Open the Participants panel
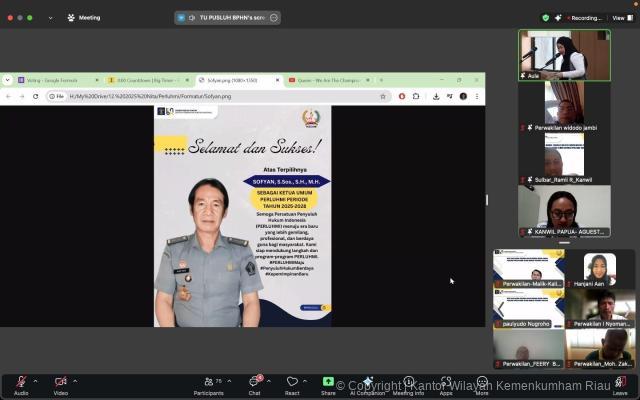 click(208, 382)
